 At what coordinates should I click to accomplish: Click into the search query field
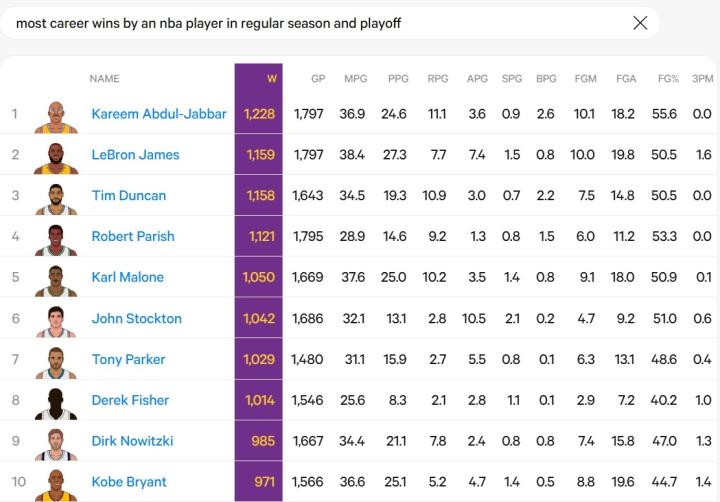[300, 23]
